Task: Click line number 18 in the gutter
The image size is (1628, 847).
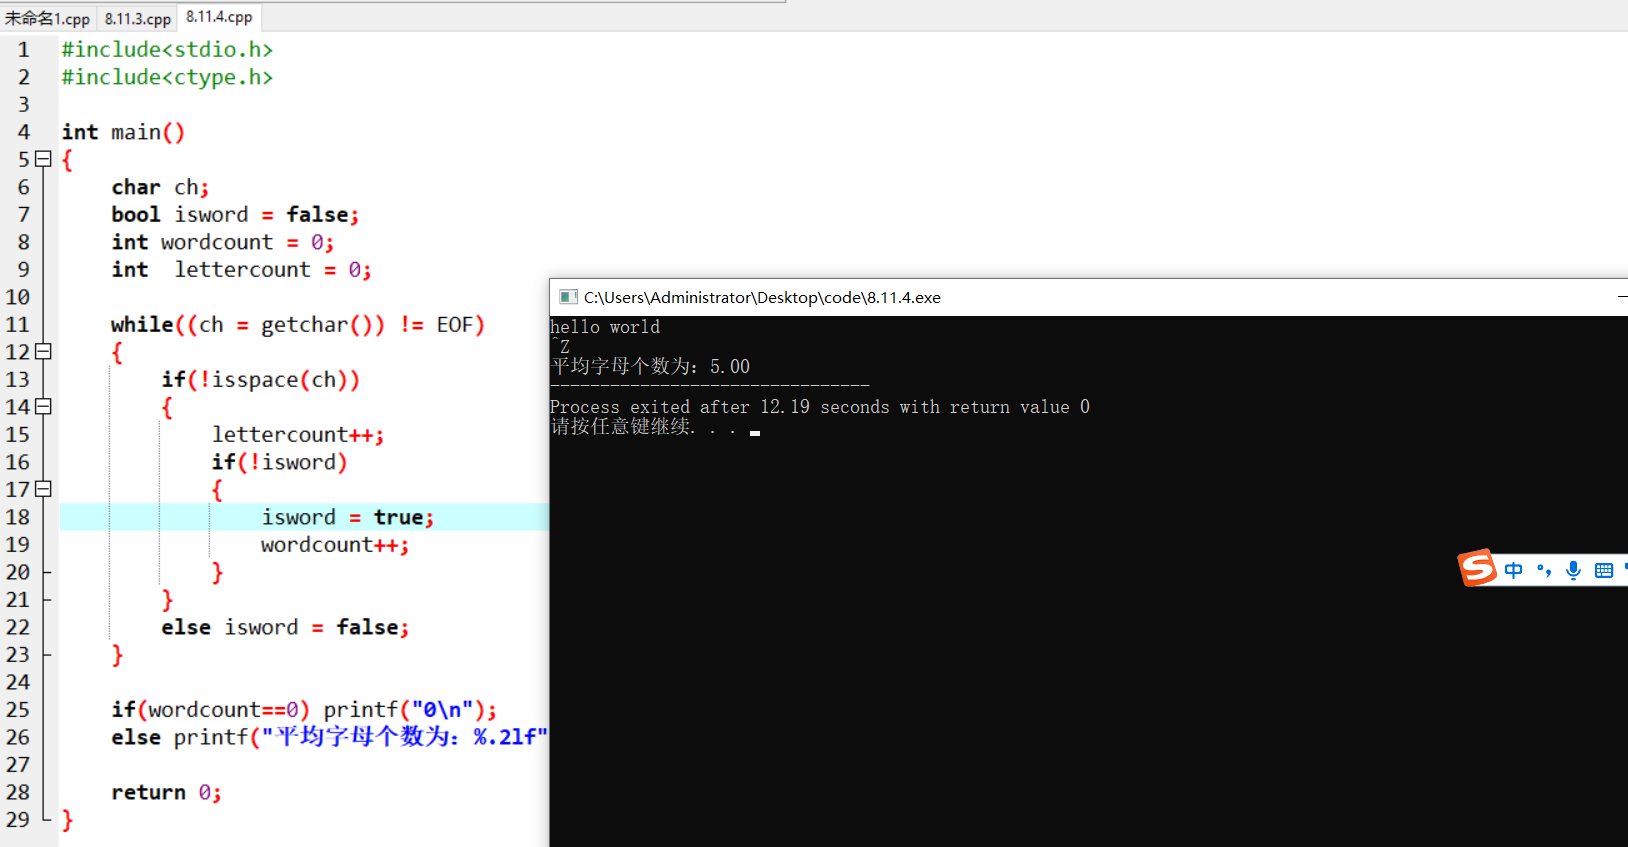Action: coord(18,517)
